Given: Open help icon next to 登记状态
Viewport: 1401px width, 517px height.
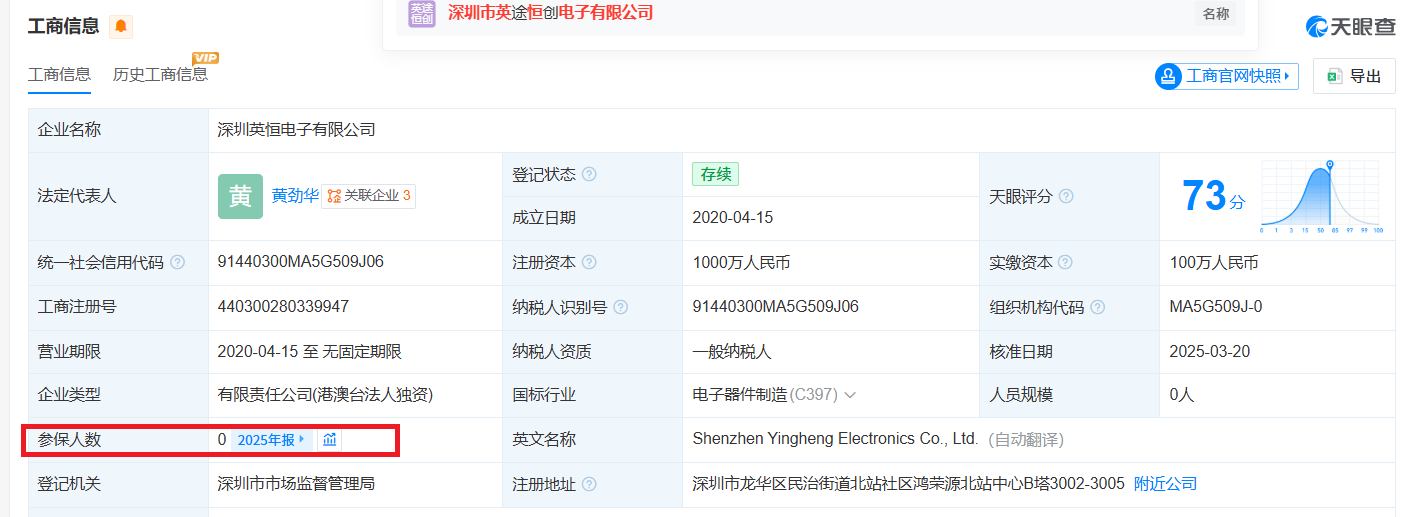Looking at the screenshot, I should (589, 174).
